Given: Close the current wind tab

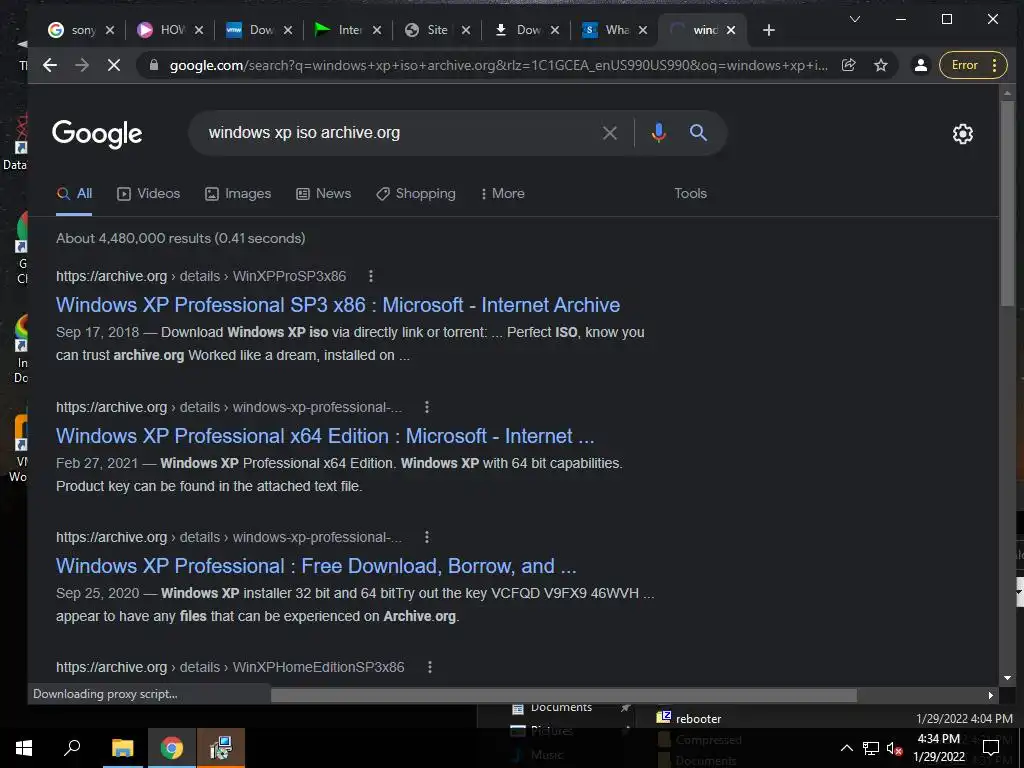Looking at the screenshot, I should coord(731,30).
